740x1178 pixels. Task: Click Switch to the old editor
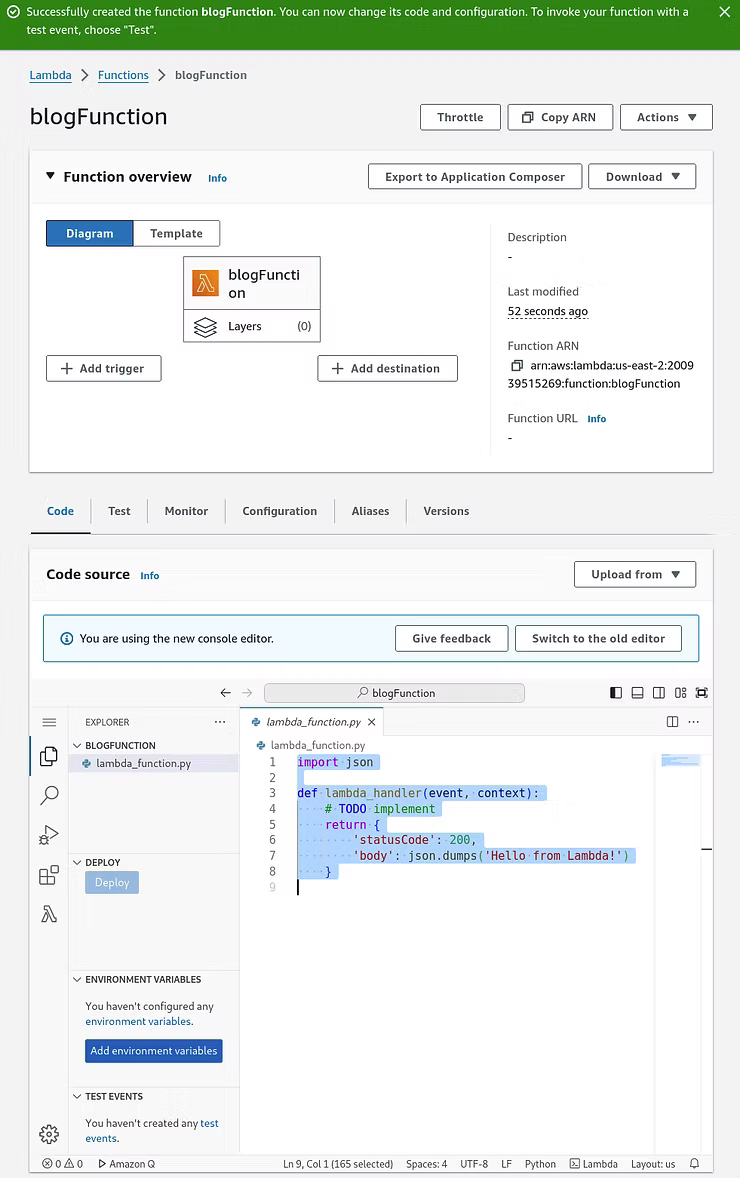click(x=599, y=639)
